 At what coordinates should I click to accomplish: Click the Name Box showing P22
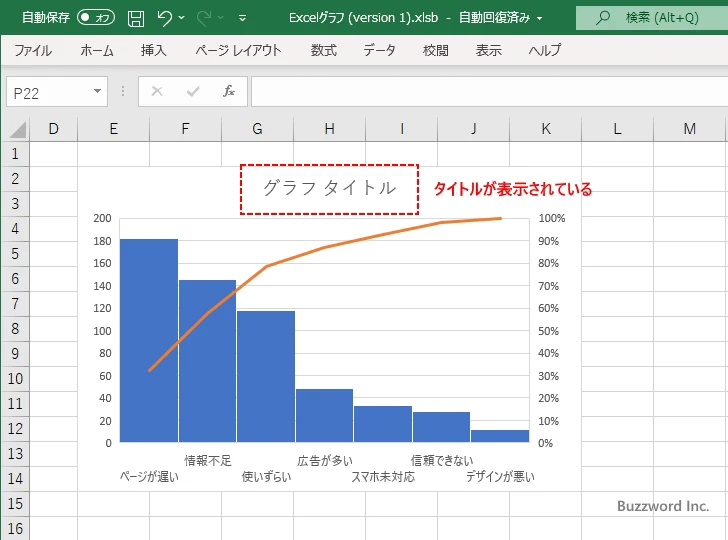click(48, 92)
